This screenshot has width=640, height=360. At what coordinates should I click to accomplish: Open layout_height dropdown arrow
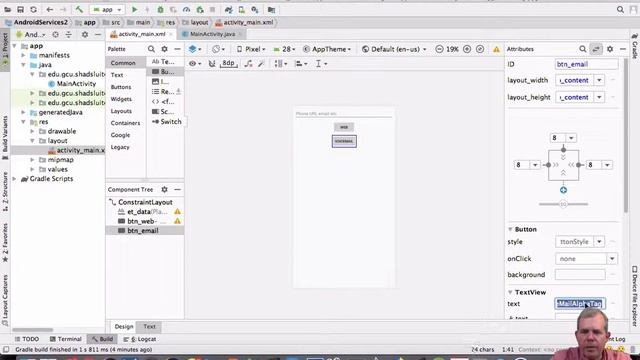[599, 97]
